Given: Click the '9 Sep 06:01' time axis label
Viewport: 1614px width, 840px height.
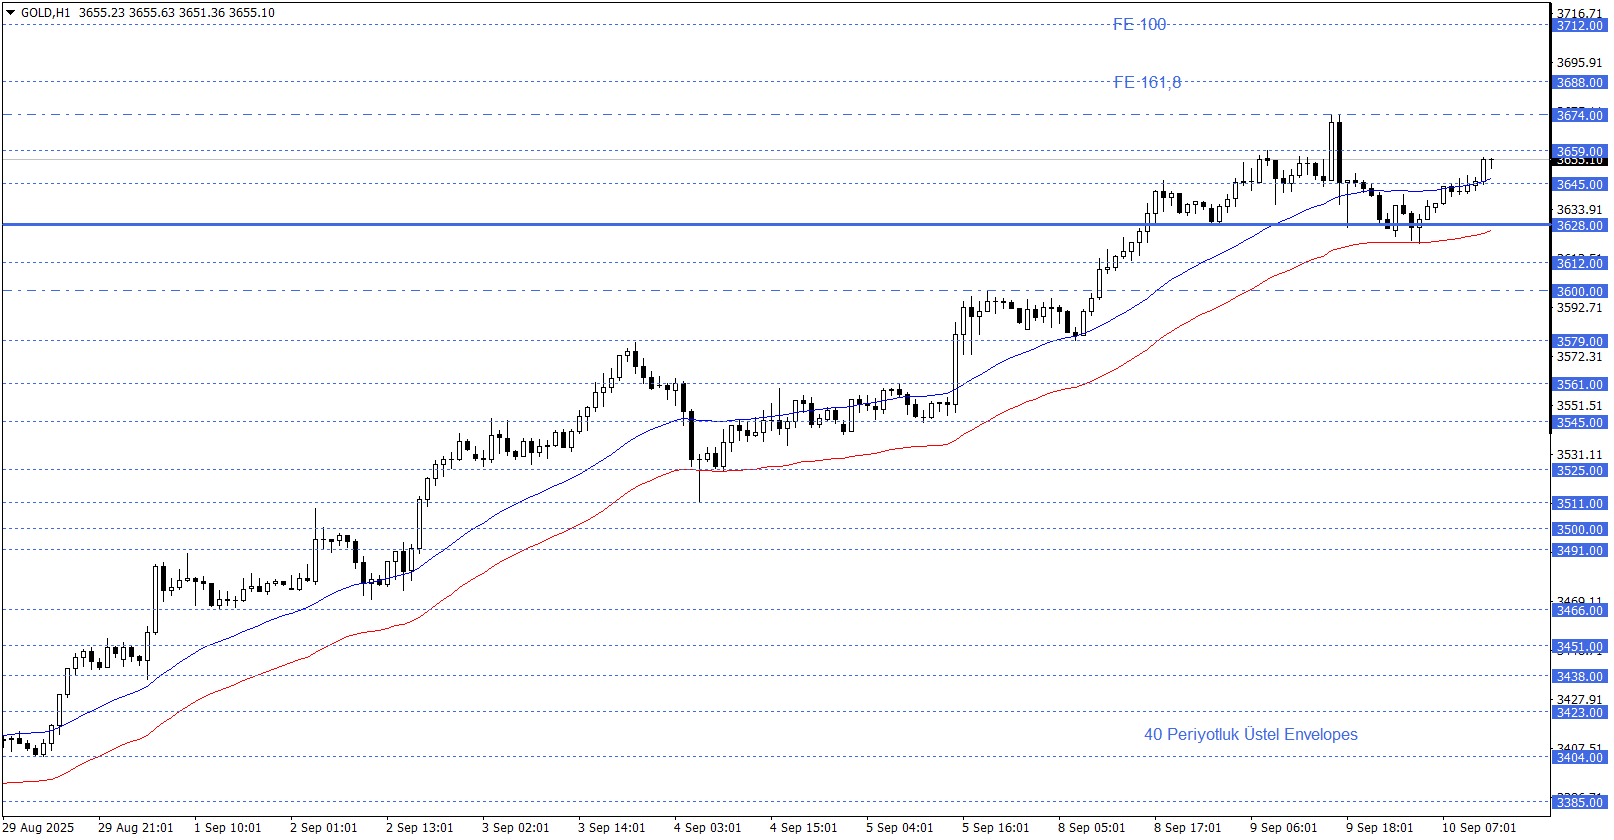Looking at the screenshot, I should 1284,828.
